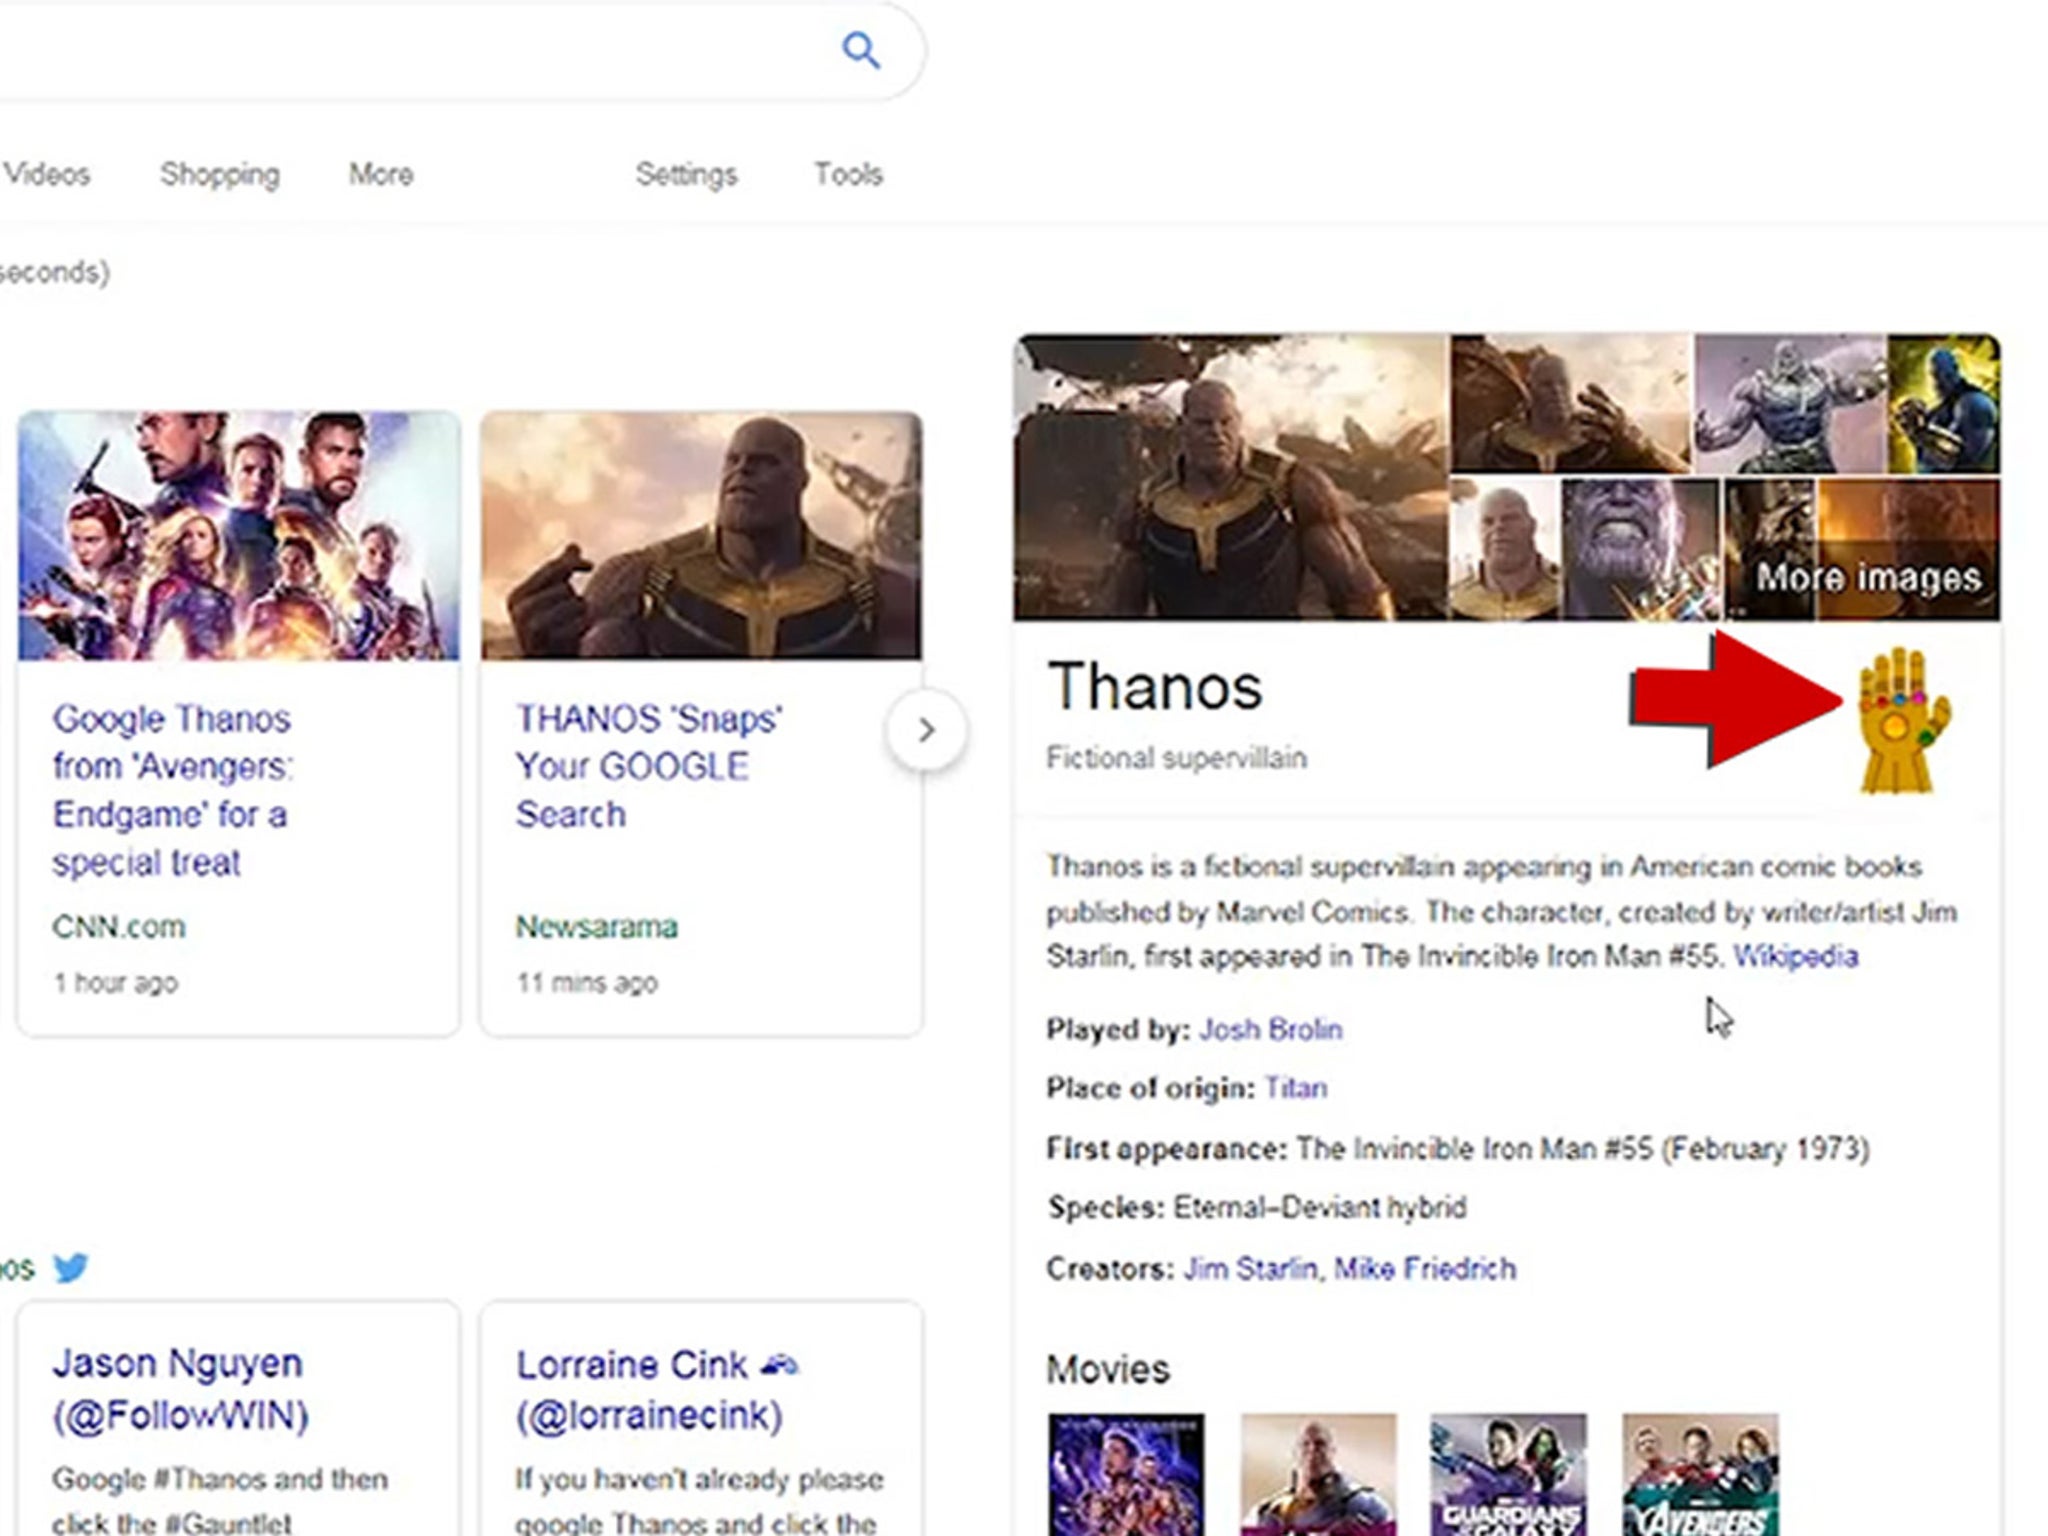Click the 'Thanos' knowledge panel title

pos(1155,687)
